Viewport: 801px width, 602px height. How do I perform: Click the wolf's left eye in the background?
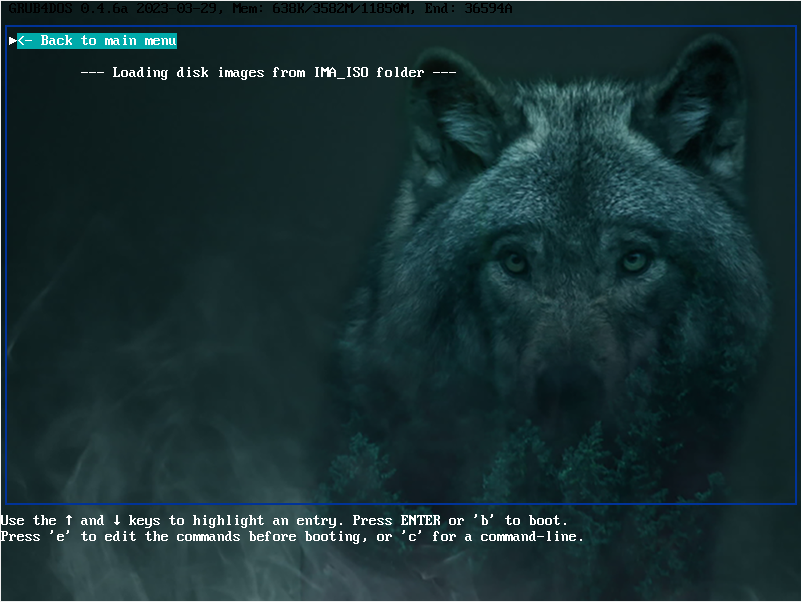[x=514, y=263]
